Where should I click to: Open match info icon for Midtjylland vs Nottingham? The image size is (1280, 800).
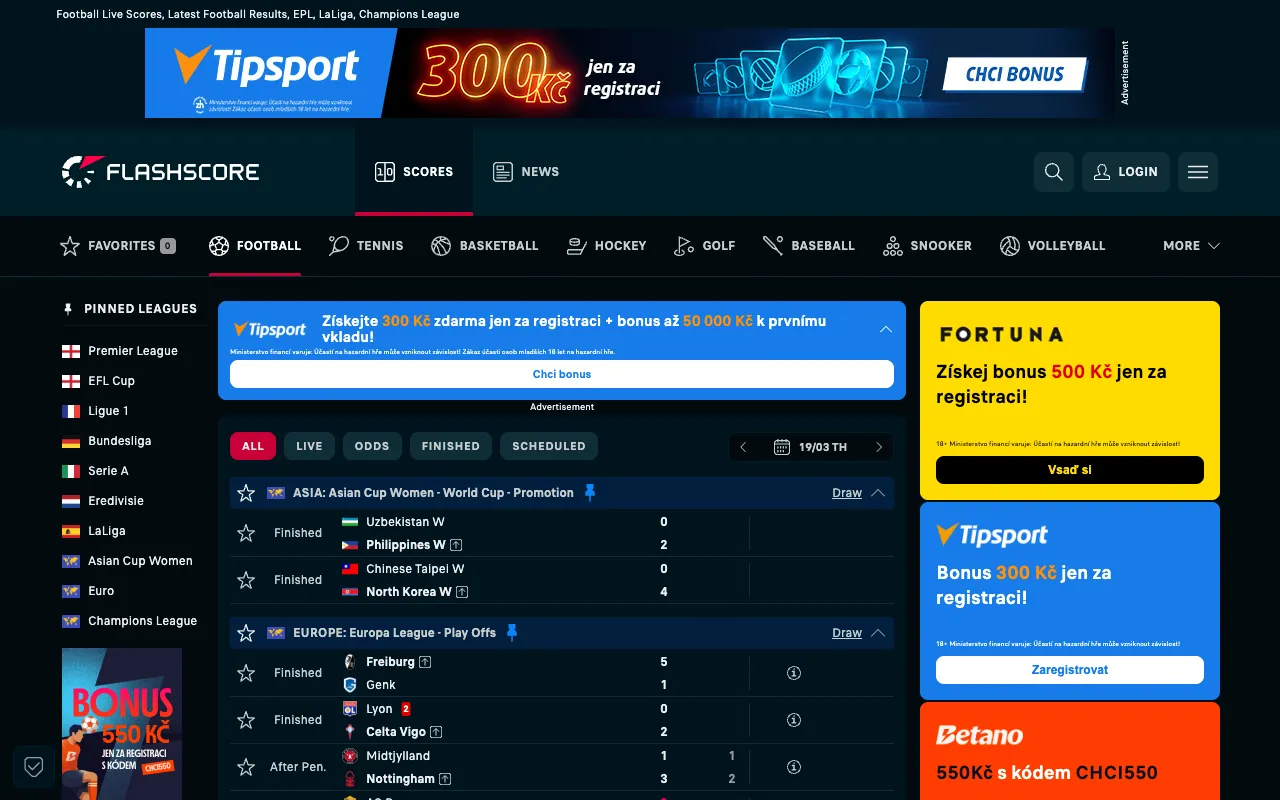pyautogui.click(x=794, y=767)
